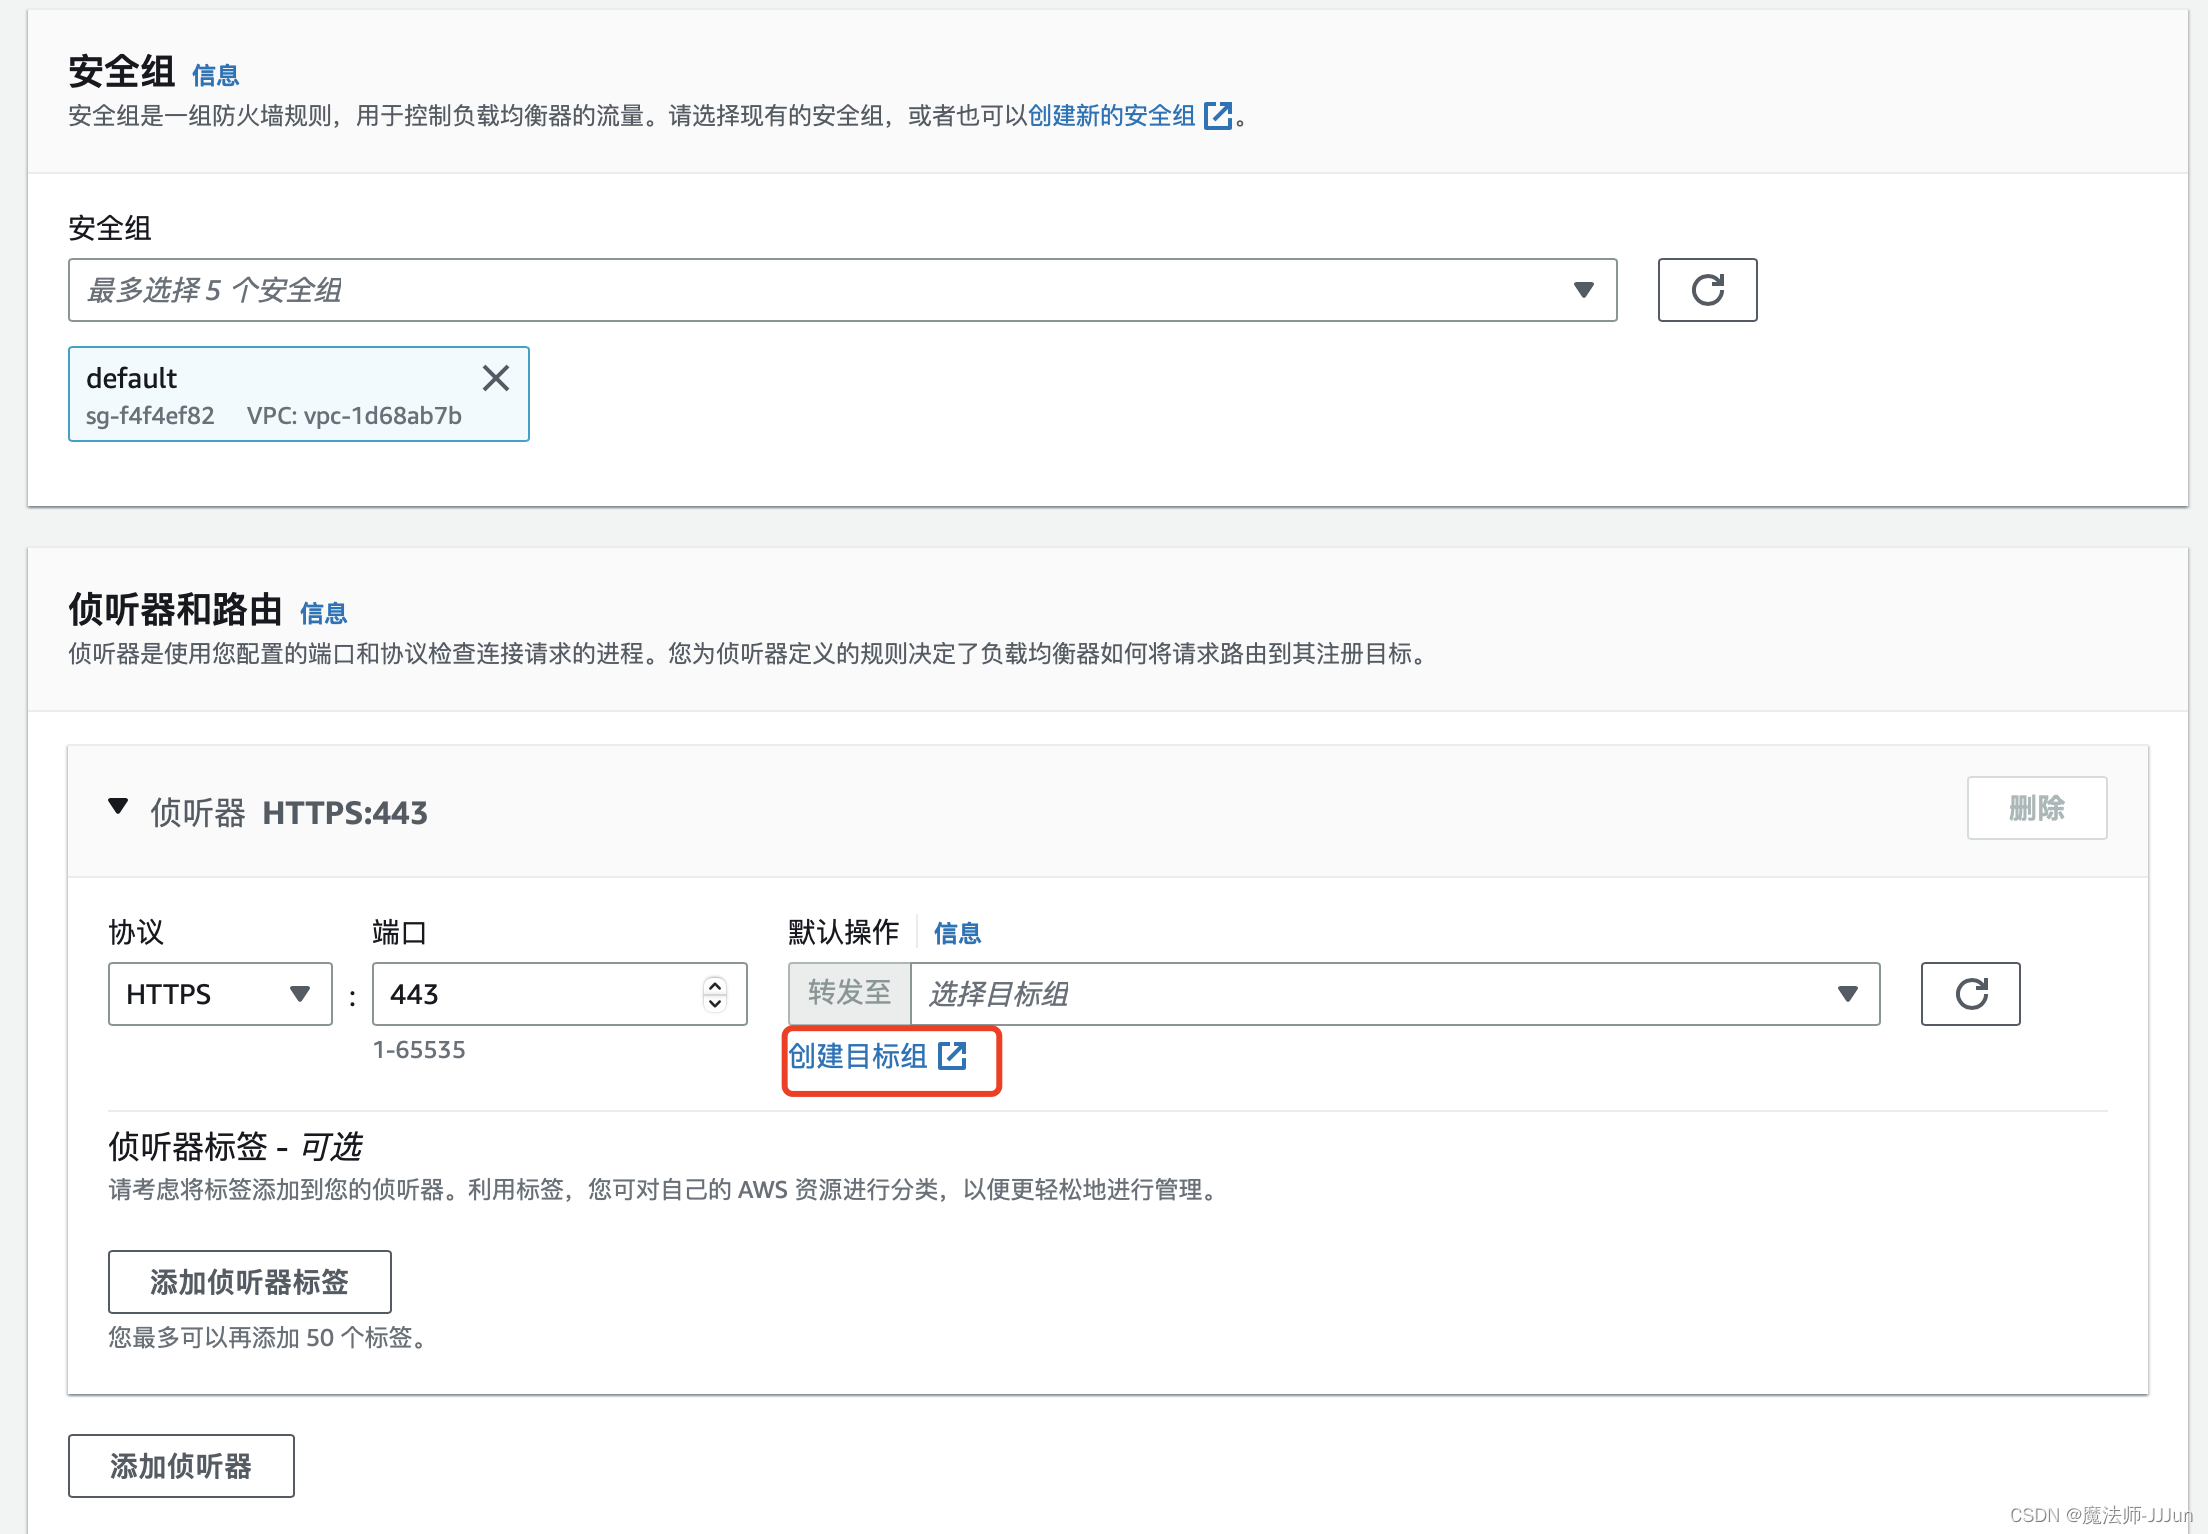Click 添加侦听器标签 button
This screenshot has height=1534, width=2208.
click(x=249, y=1282)
